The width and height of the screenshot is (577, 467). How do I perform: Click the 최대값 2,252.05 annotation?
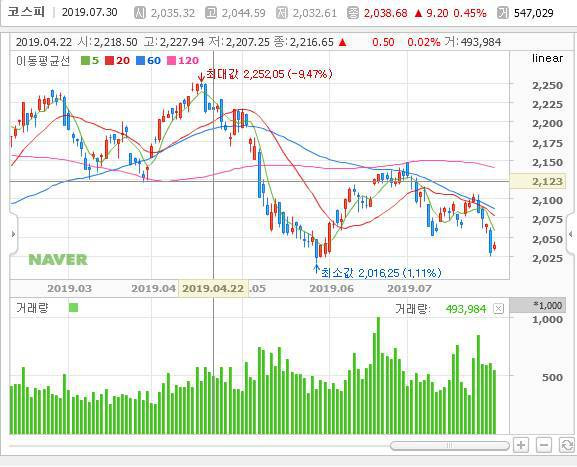point(269,74)
